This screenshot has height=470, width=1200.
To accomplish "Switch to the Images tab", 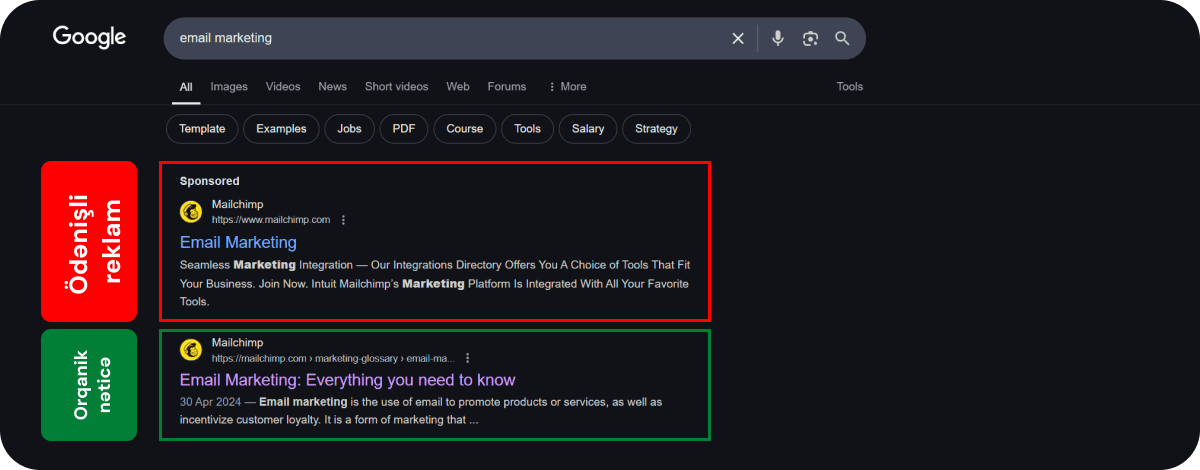I will (x=229, y=87).
